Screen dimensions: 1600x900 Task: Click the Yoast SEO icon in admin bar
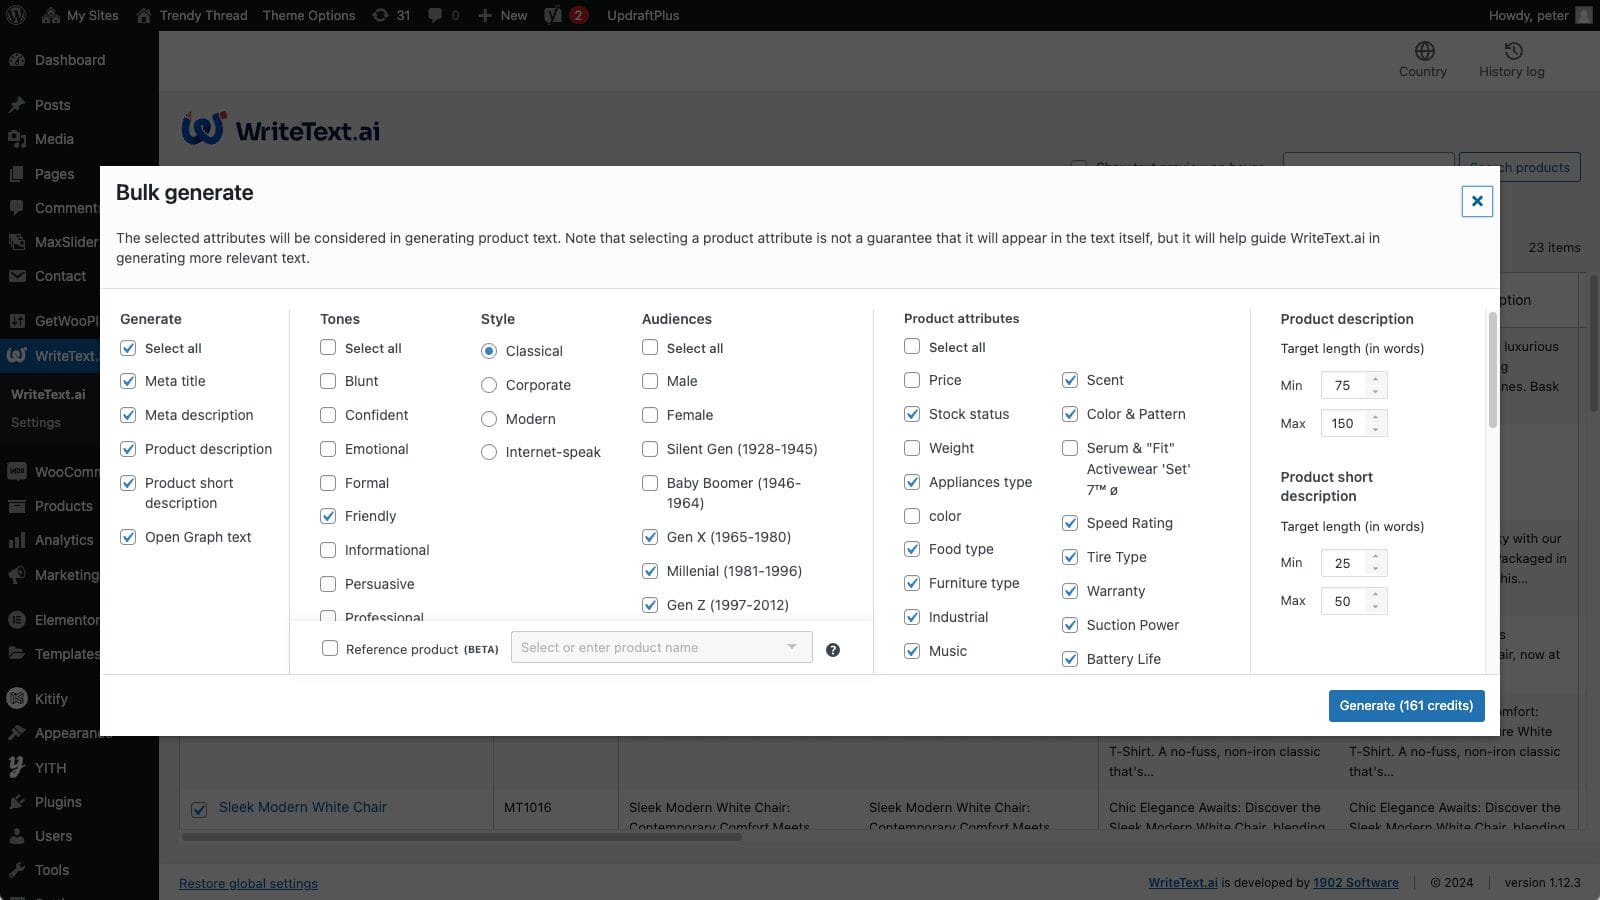pos(553,15)
